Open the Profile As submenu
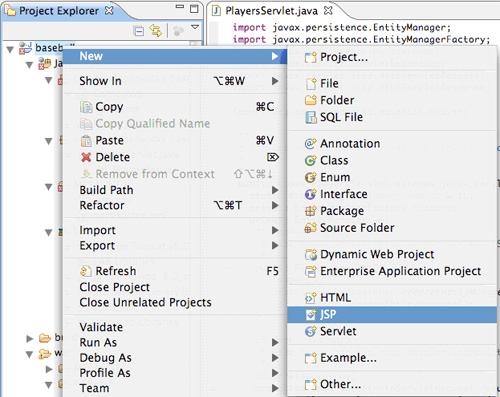The image size is (500, 397). point(175,373)
